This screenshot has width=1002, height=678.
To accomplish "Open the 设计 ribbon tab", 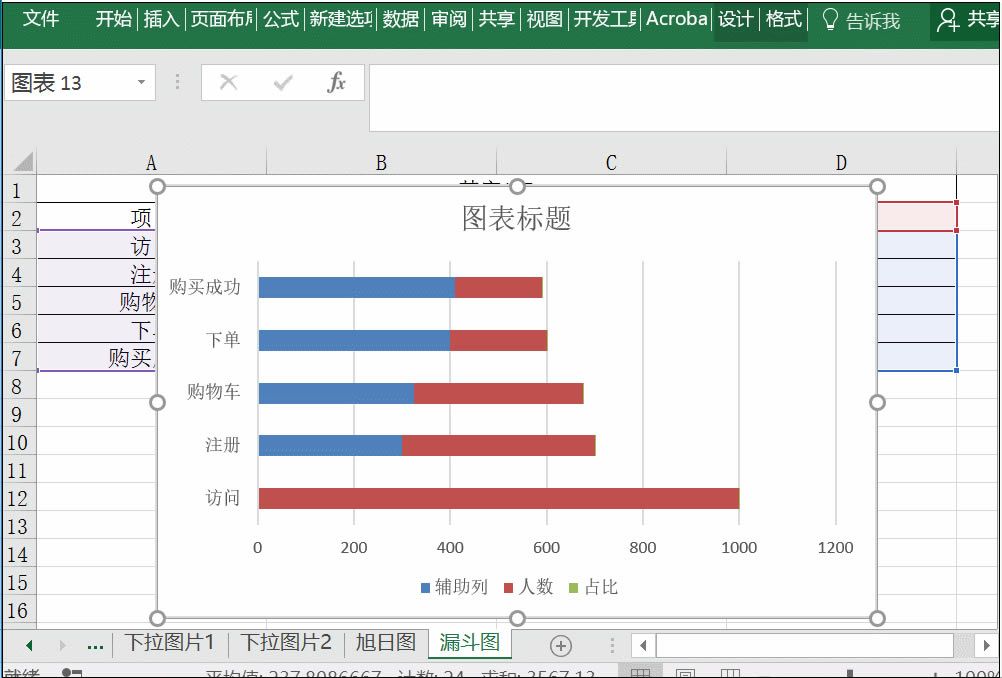I will point(735,18).
